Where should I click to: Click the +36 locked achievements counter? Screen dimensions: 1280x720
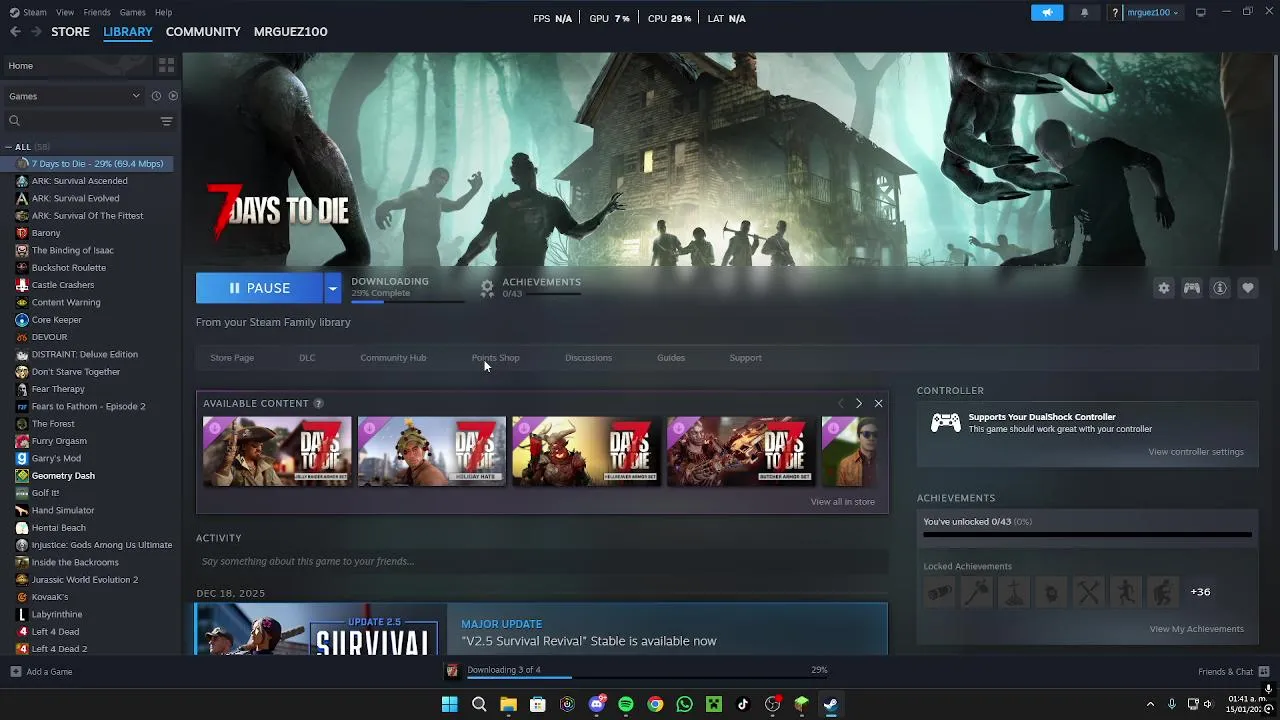pos(1200,592)
